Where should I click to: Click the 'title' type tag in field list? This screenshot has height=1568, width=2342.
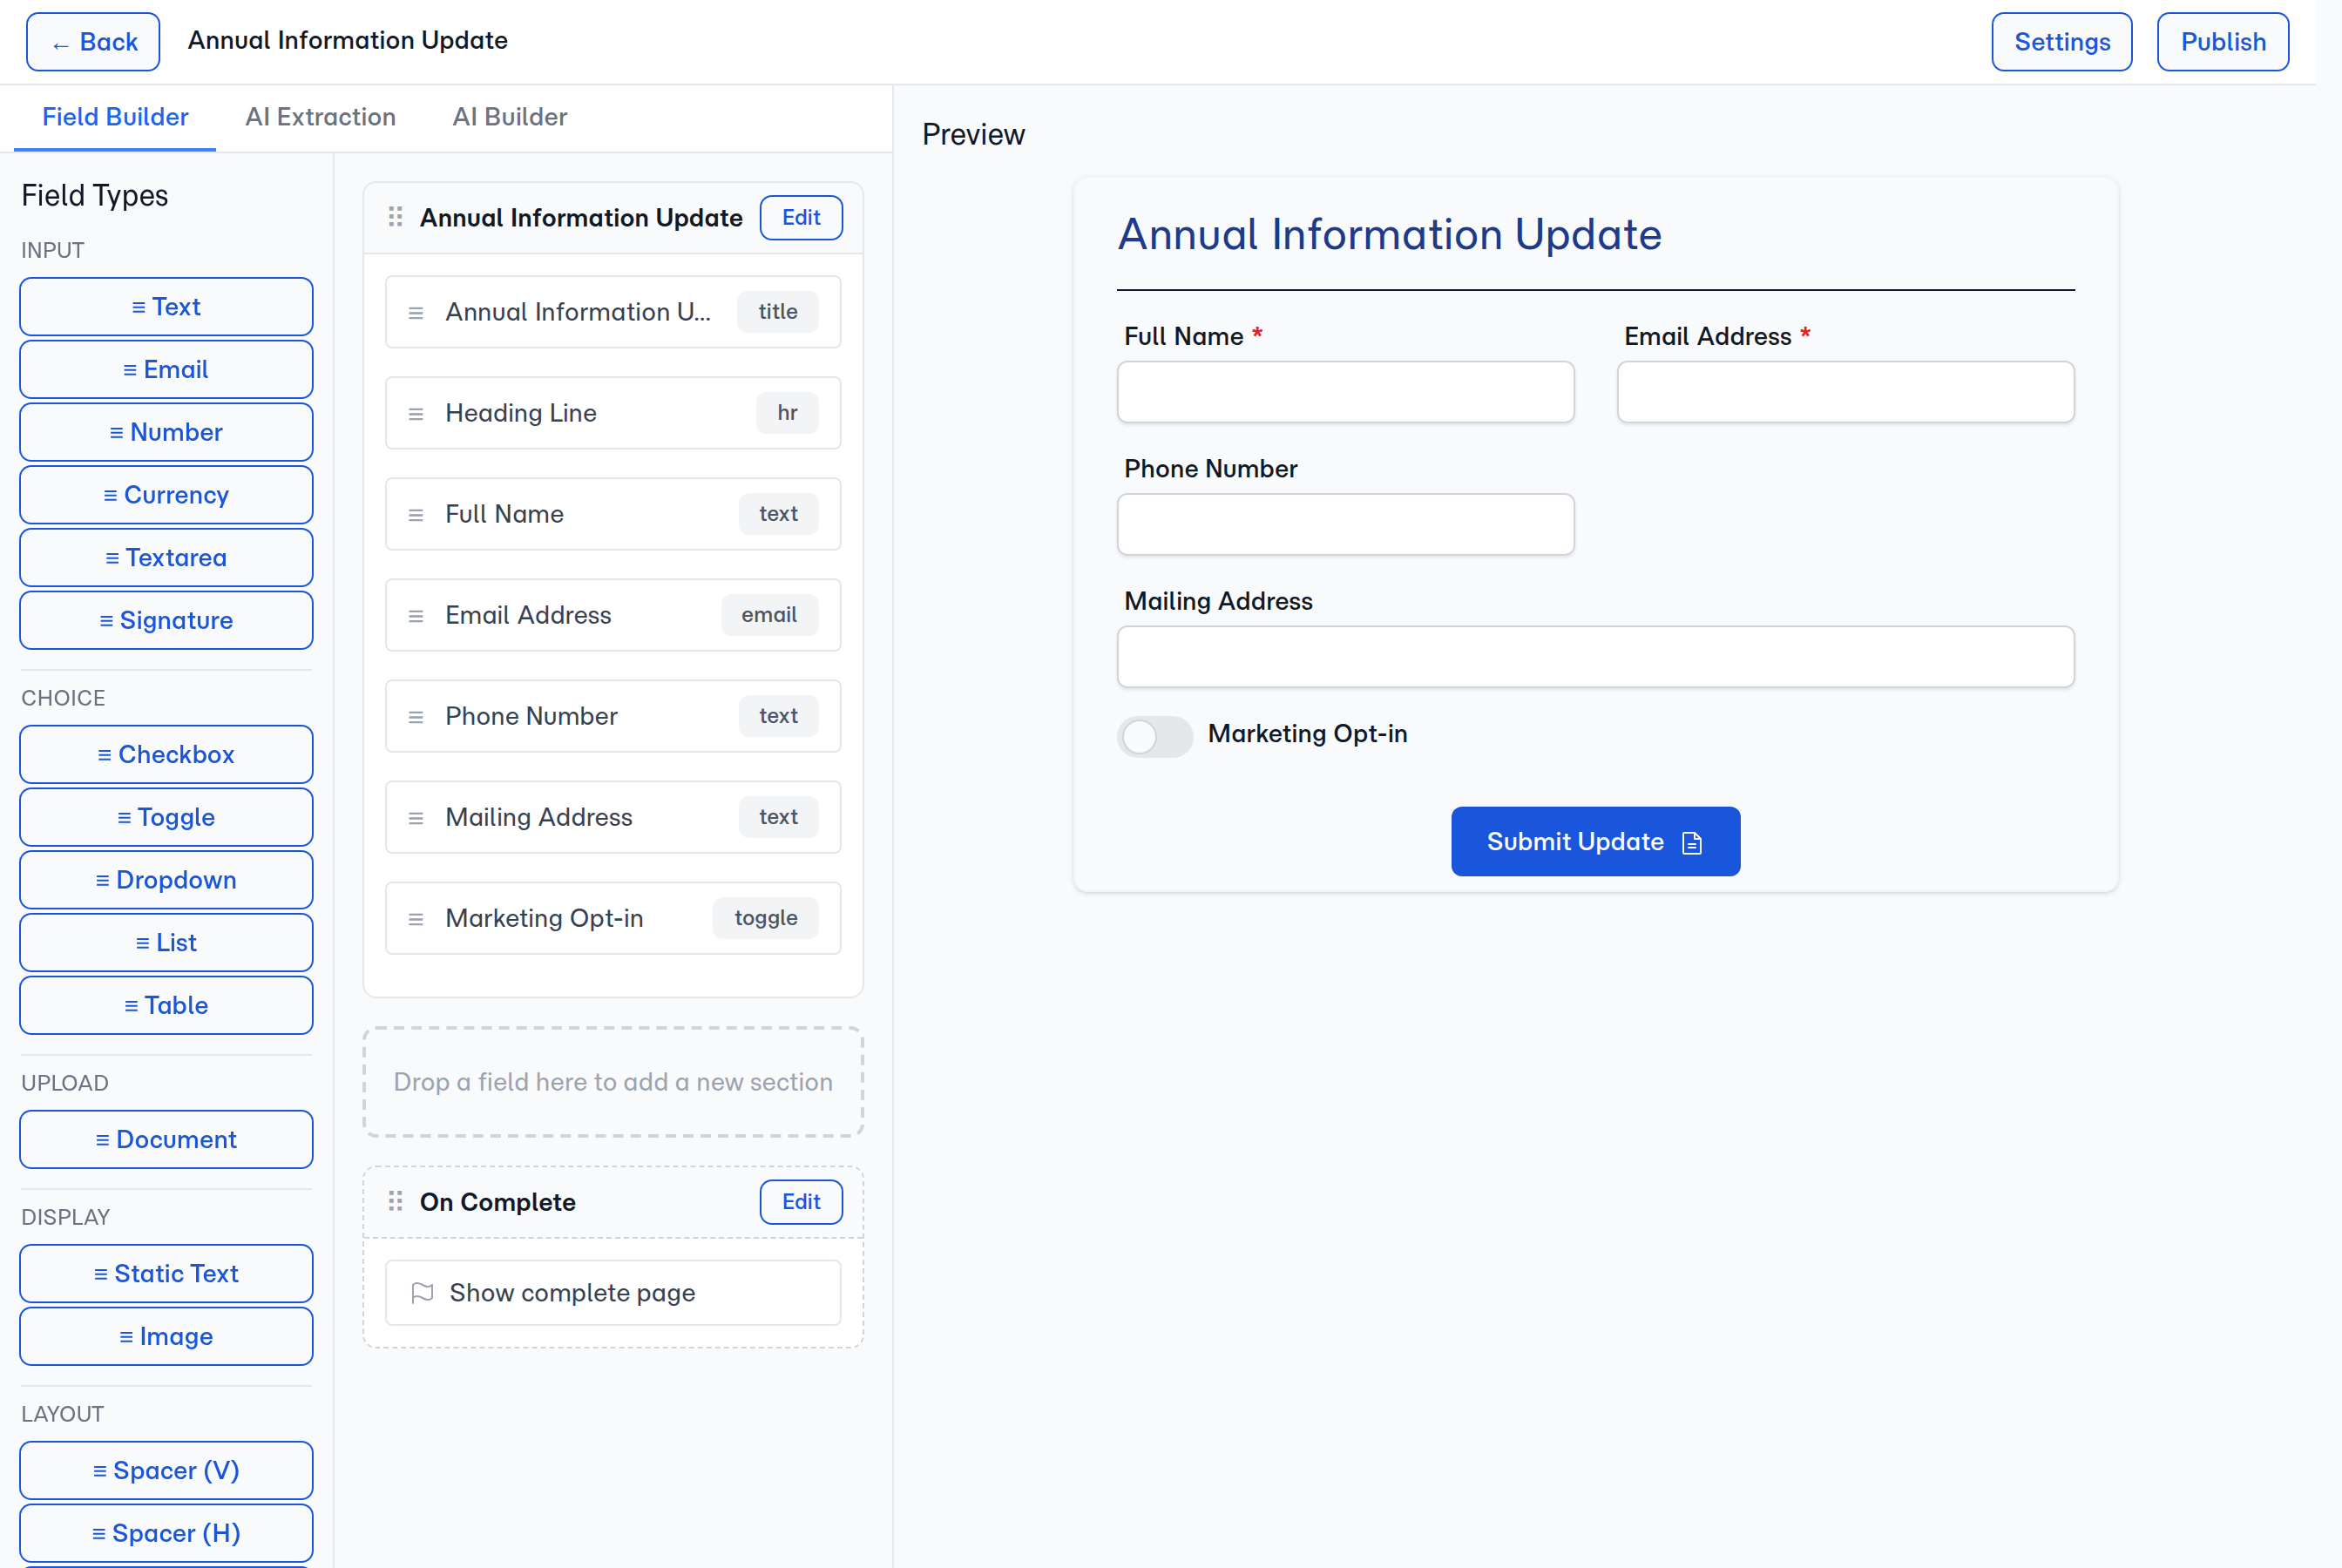point(777,312)
